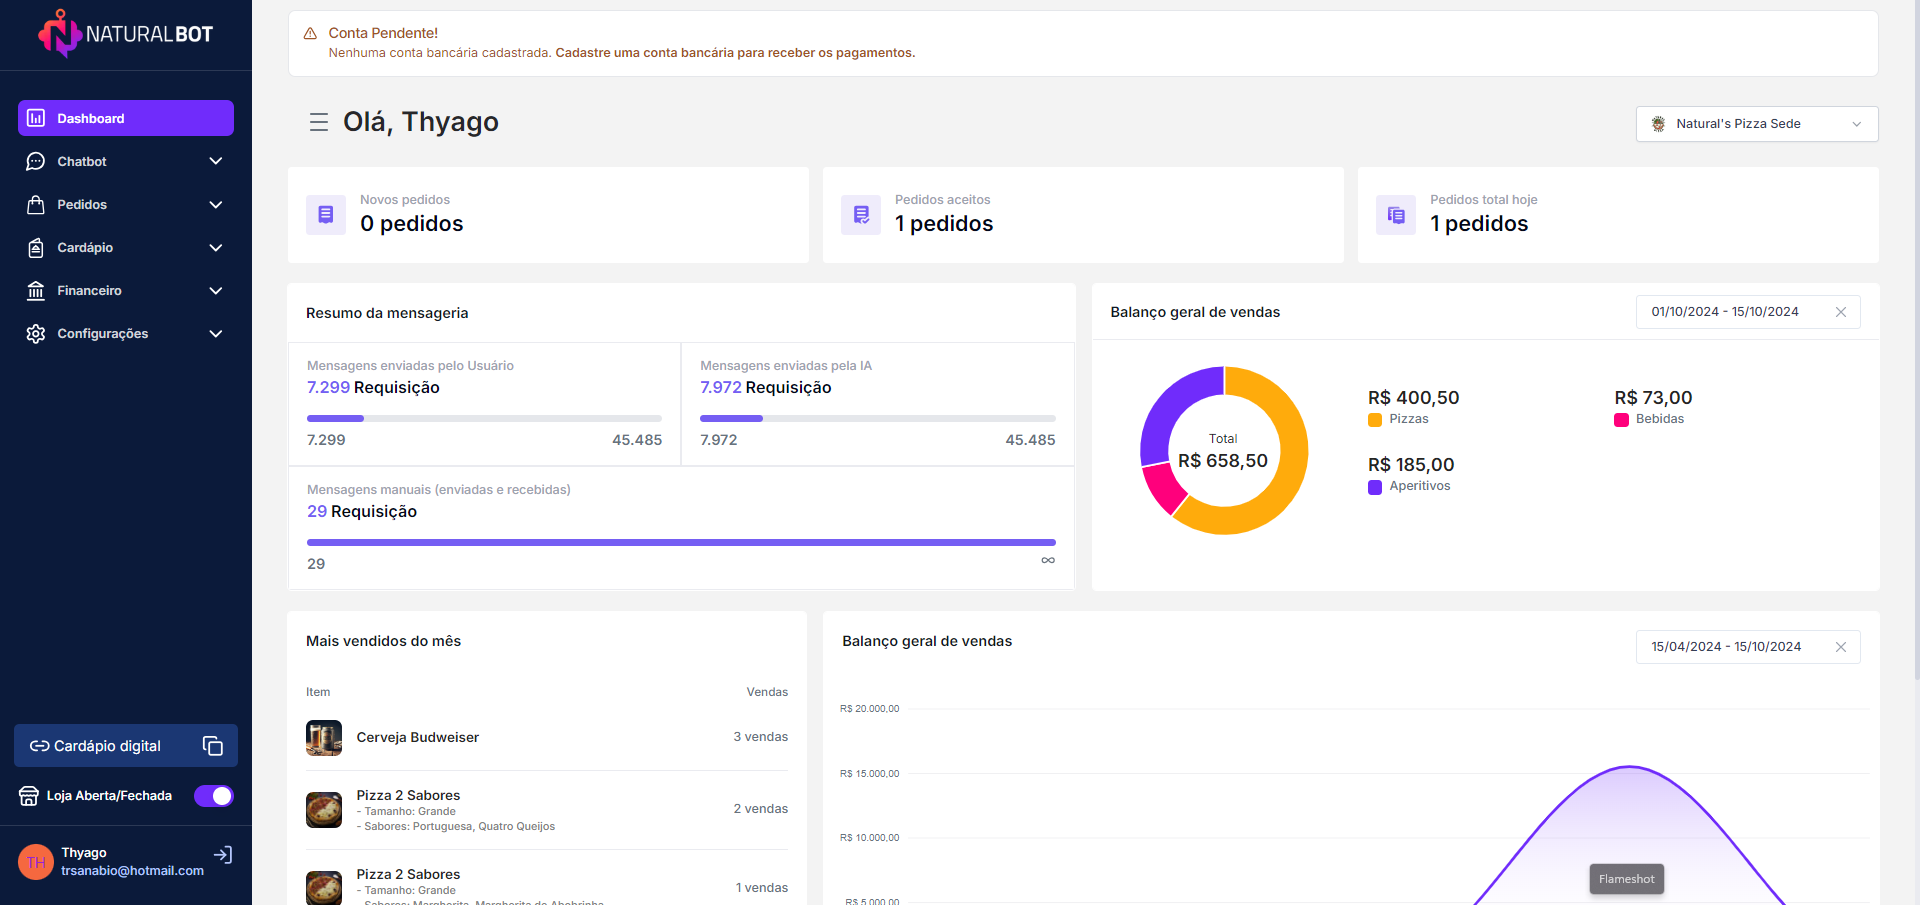Click the hamburger menu icon beside greeting
Viewport: 1920px width, 905px height.
coord(319,122)
